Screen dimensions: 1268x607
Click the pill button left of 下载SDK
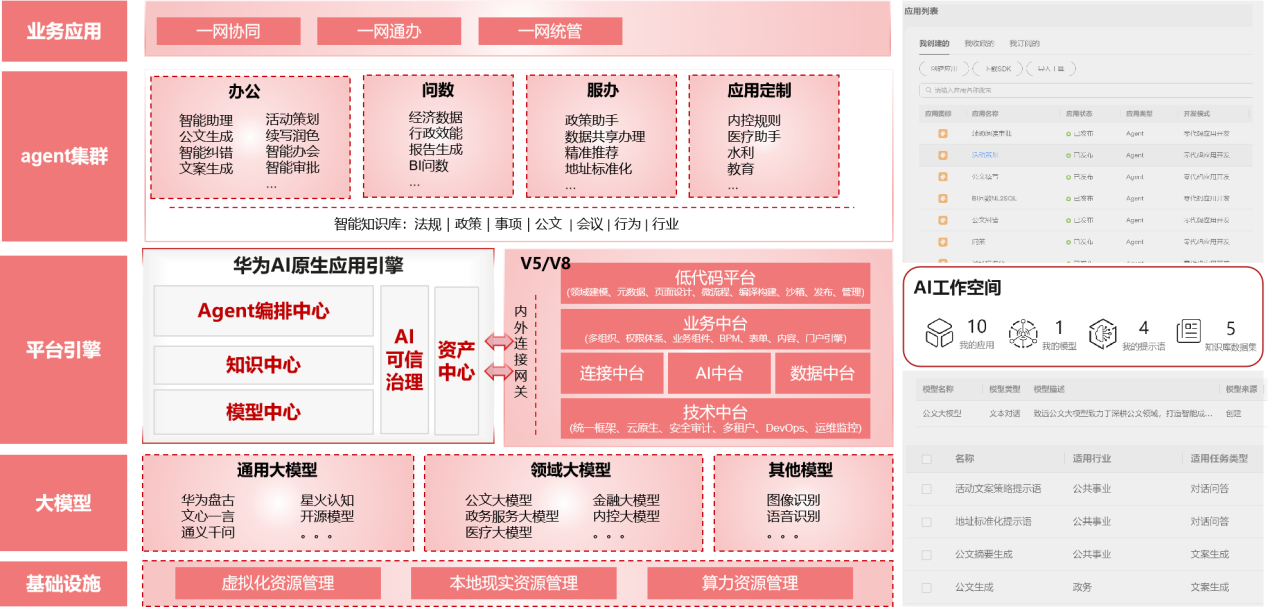pyautogui.click(x=944, y=69)
